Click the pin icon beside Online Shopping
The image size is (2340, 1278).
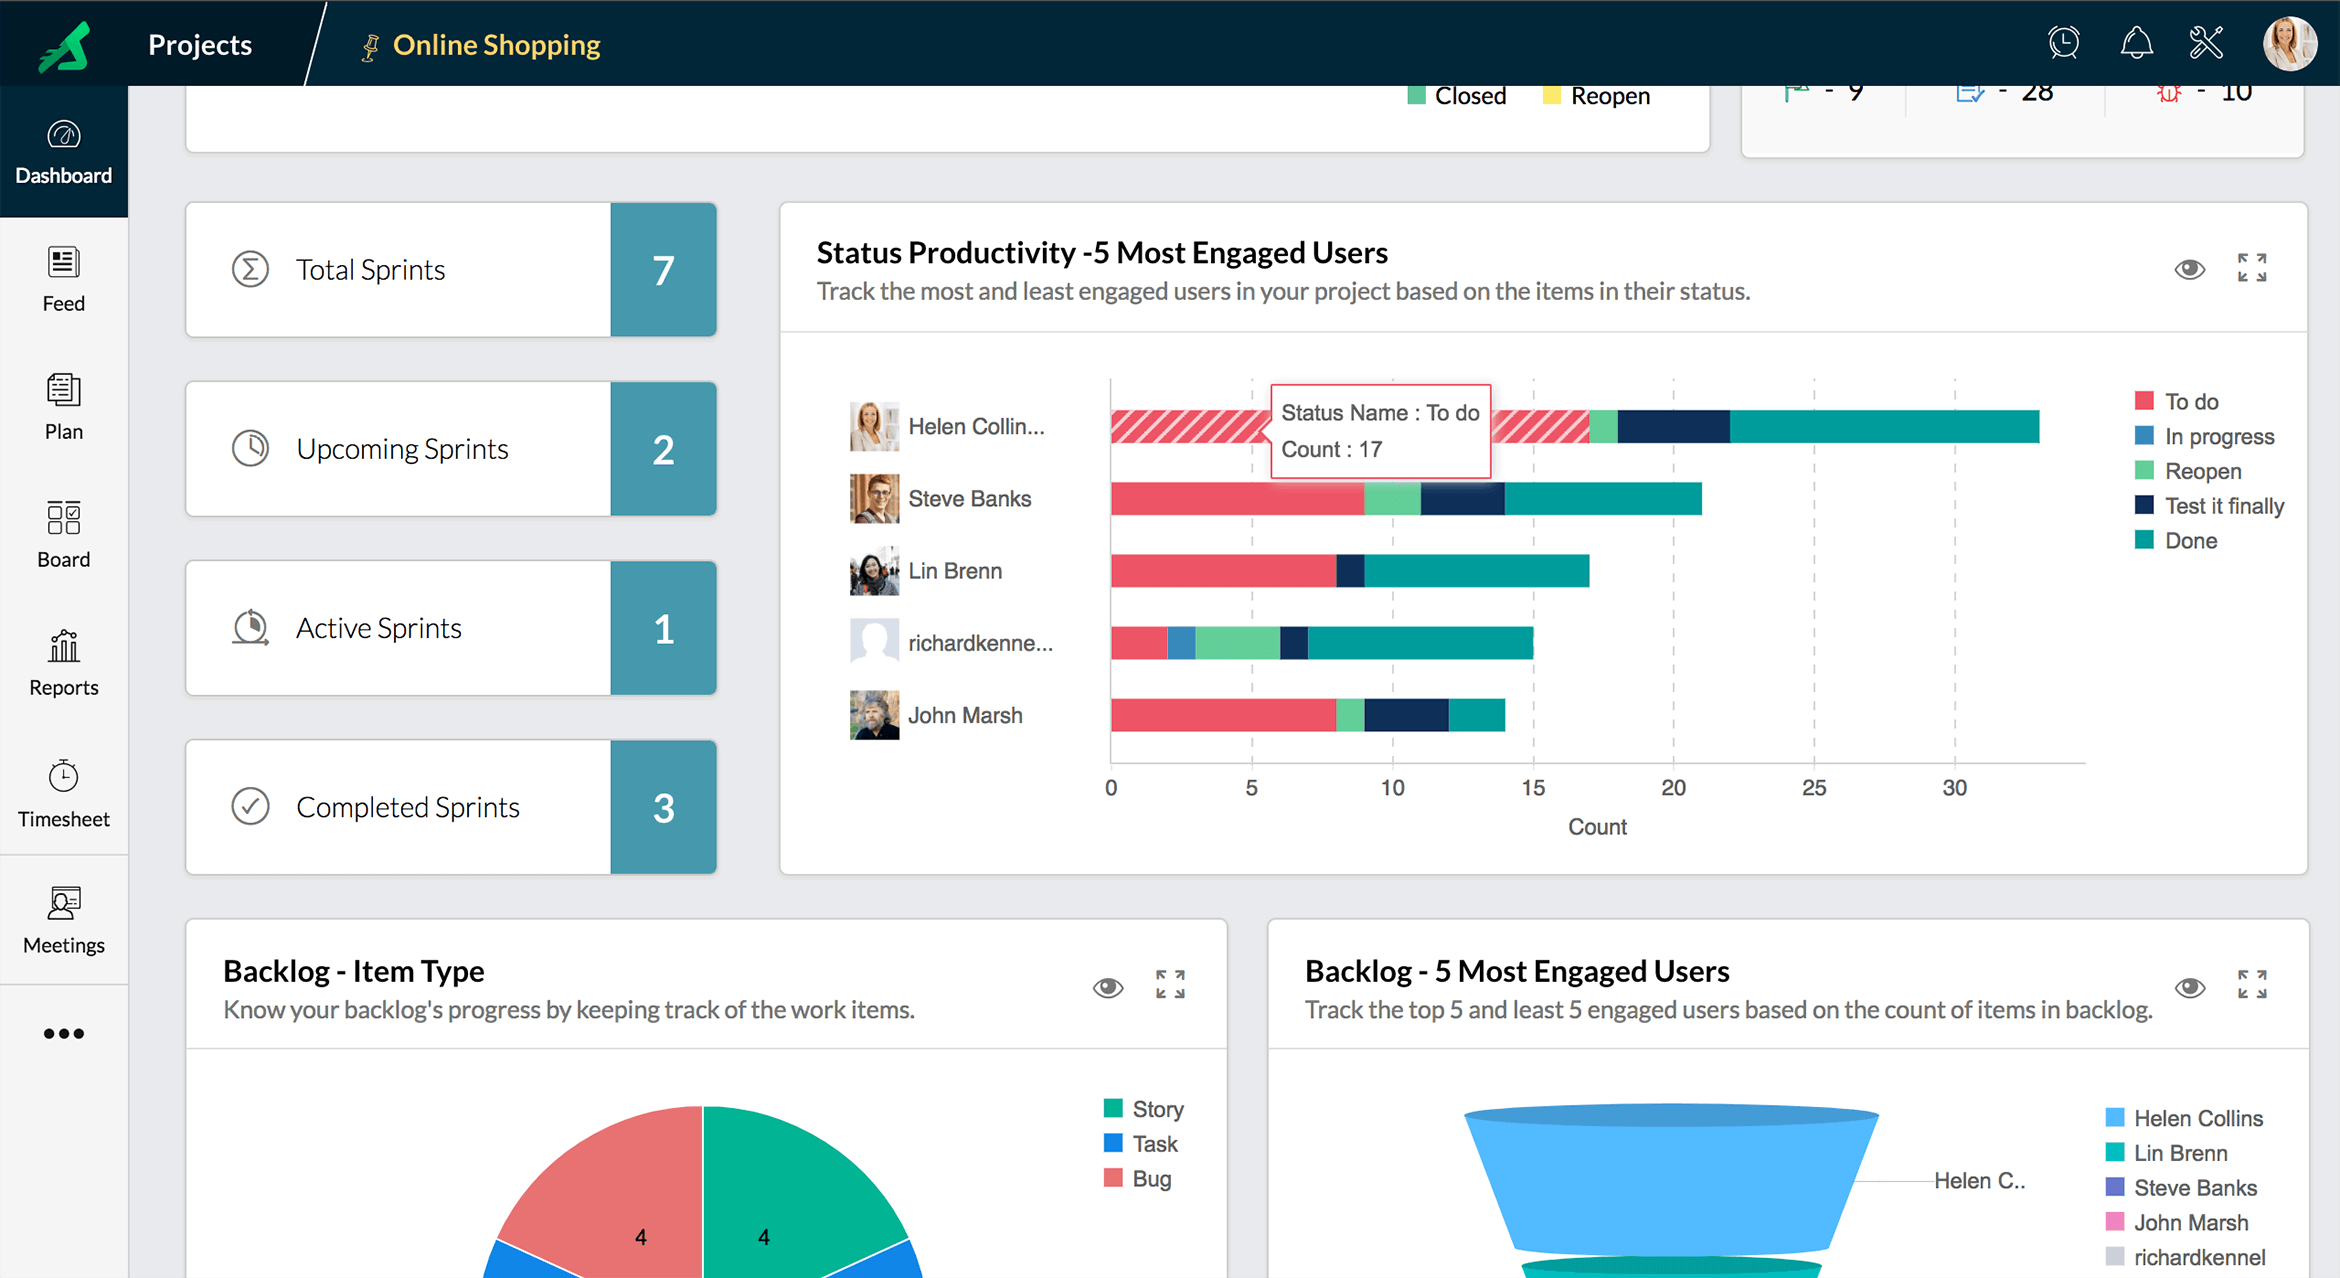[x=369, y=47]
